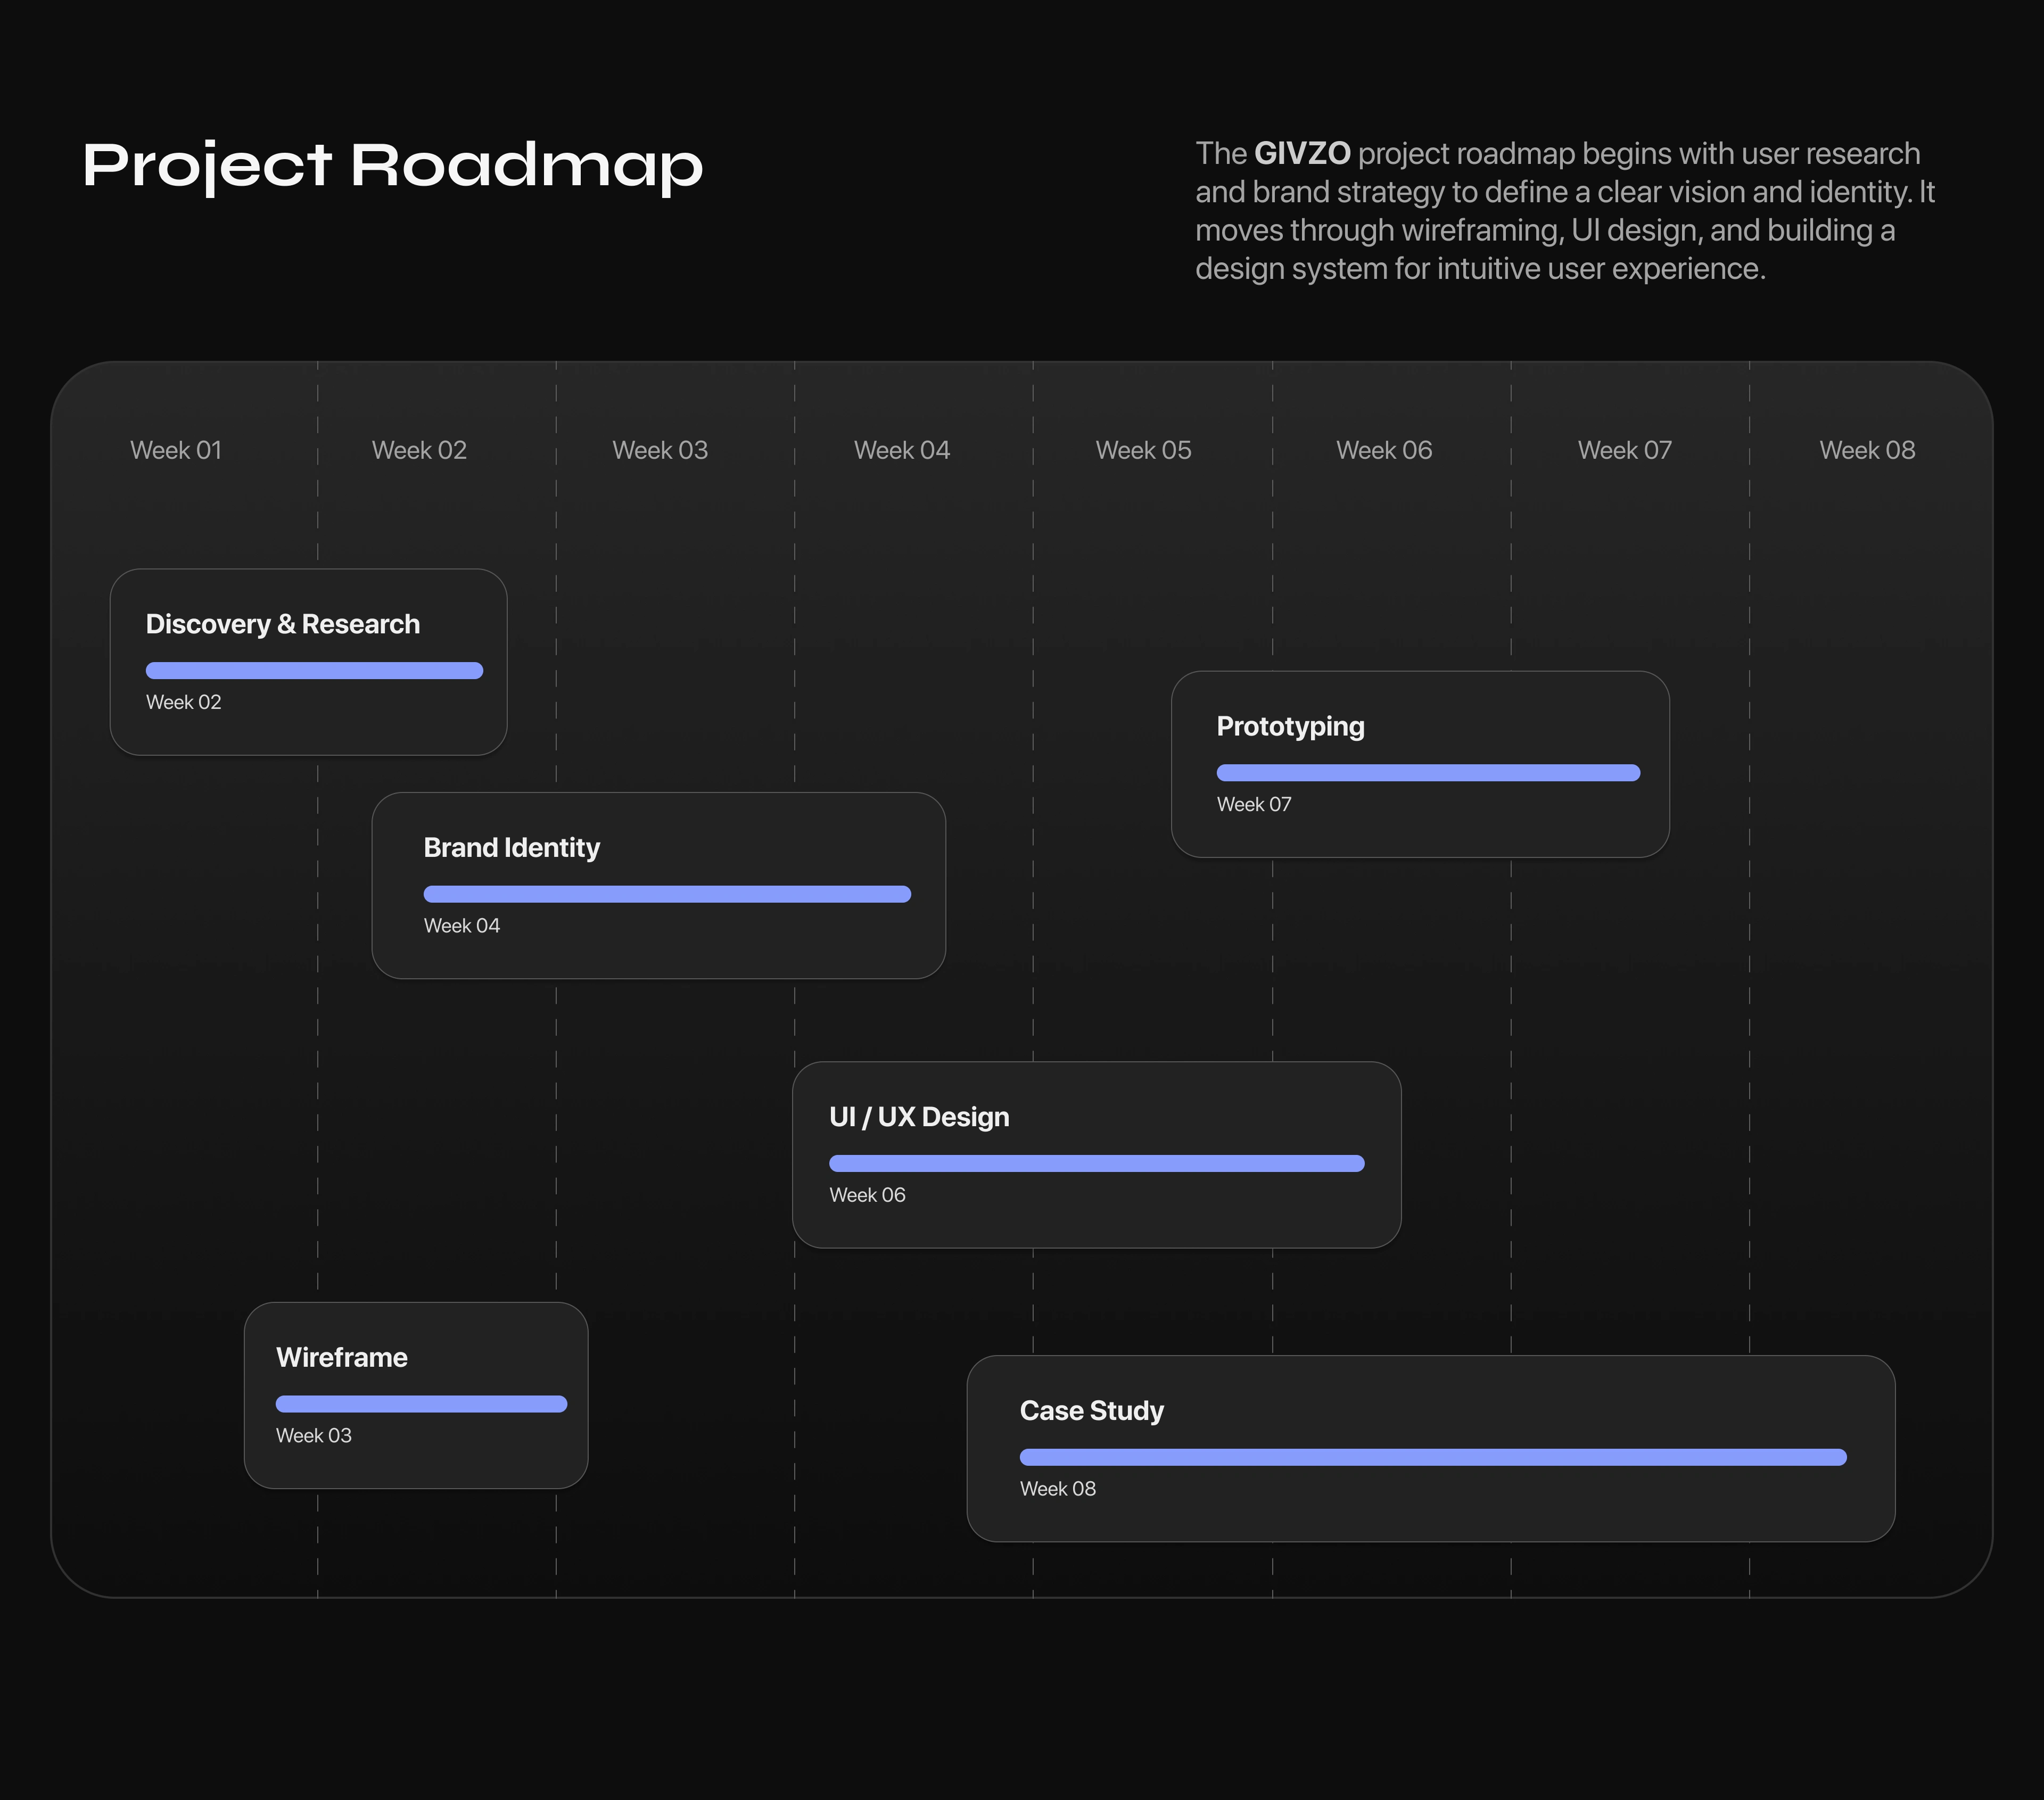Select the Week 04 timeline label
The width and height of the screenshot is (2044, 1800).
pos(901,450)
